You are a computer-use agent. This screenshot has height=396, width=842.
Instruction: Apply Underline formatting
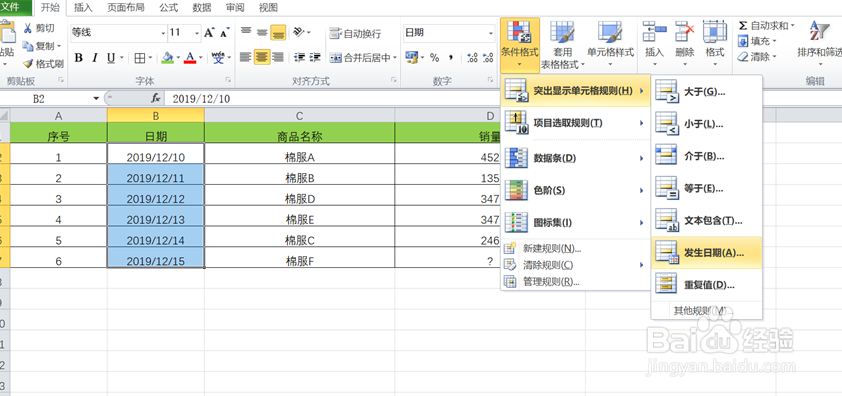[111, 57]
